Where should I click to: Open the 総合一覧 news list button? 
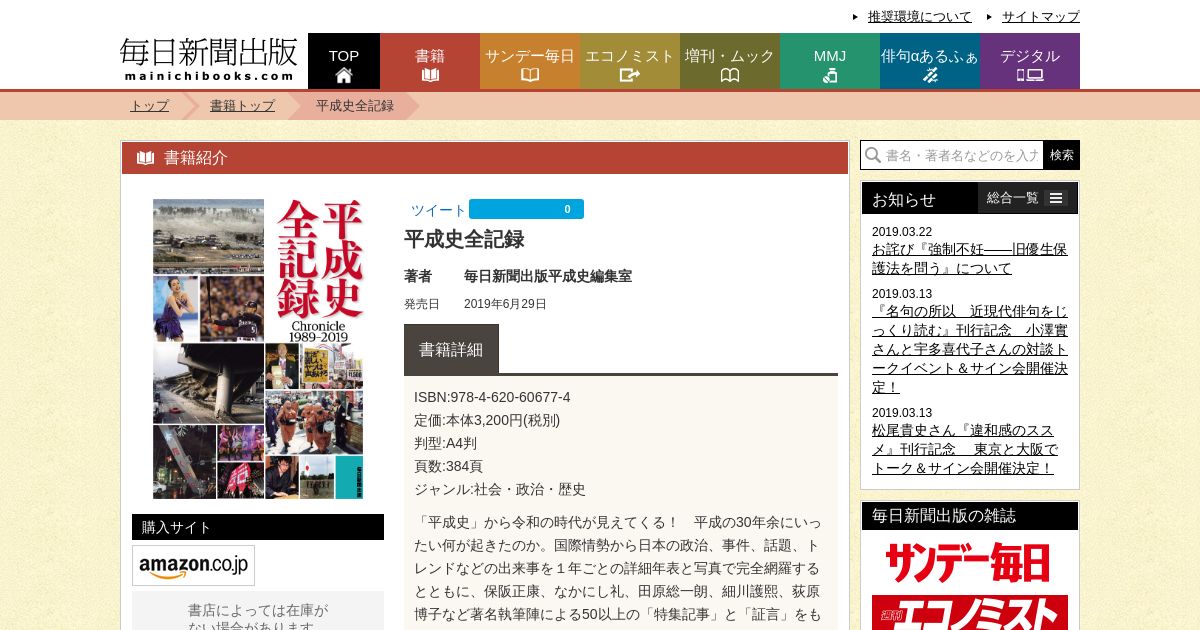1027,198
